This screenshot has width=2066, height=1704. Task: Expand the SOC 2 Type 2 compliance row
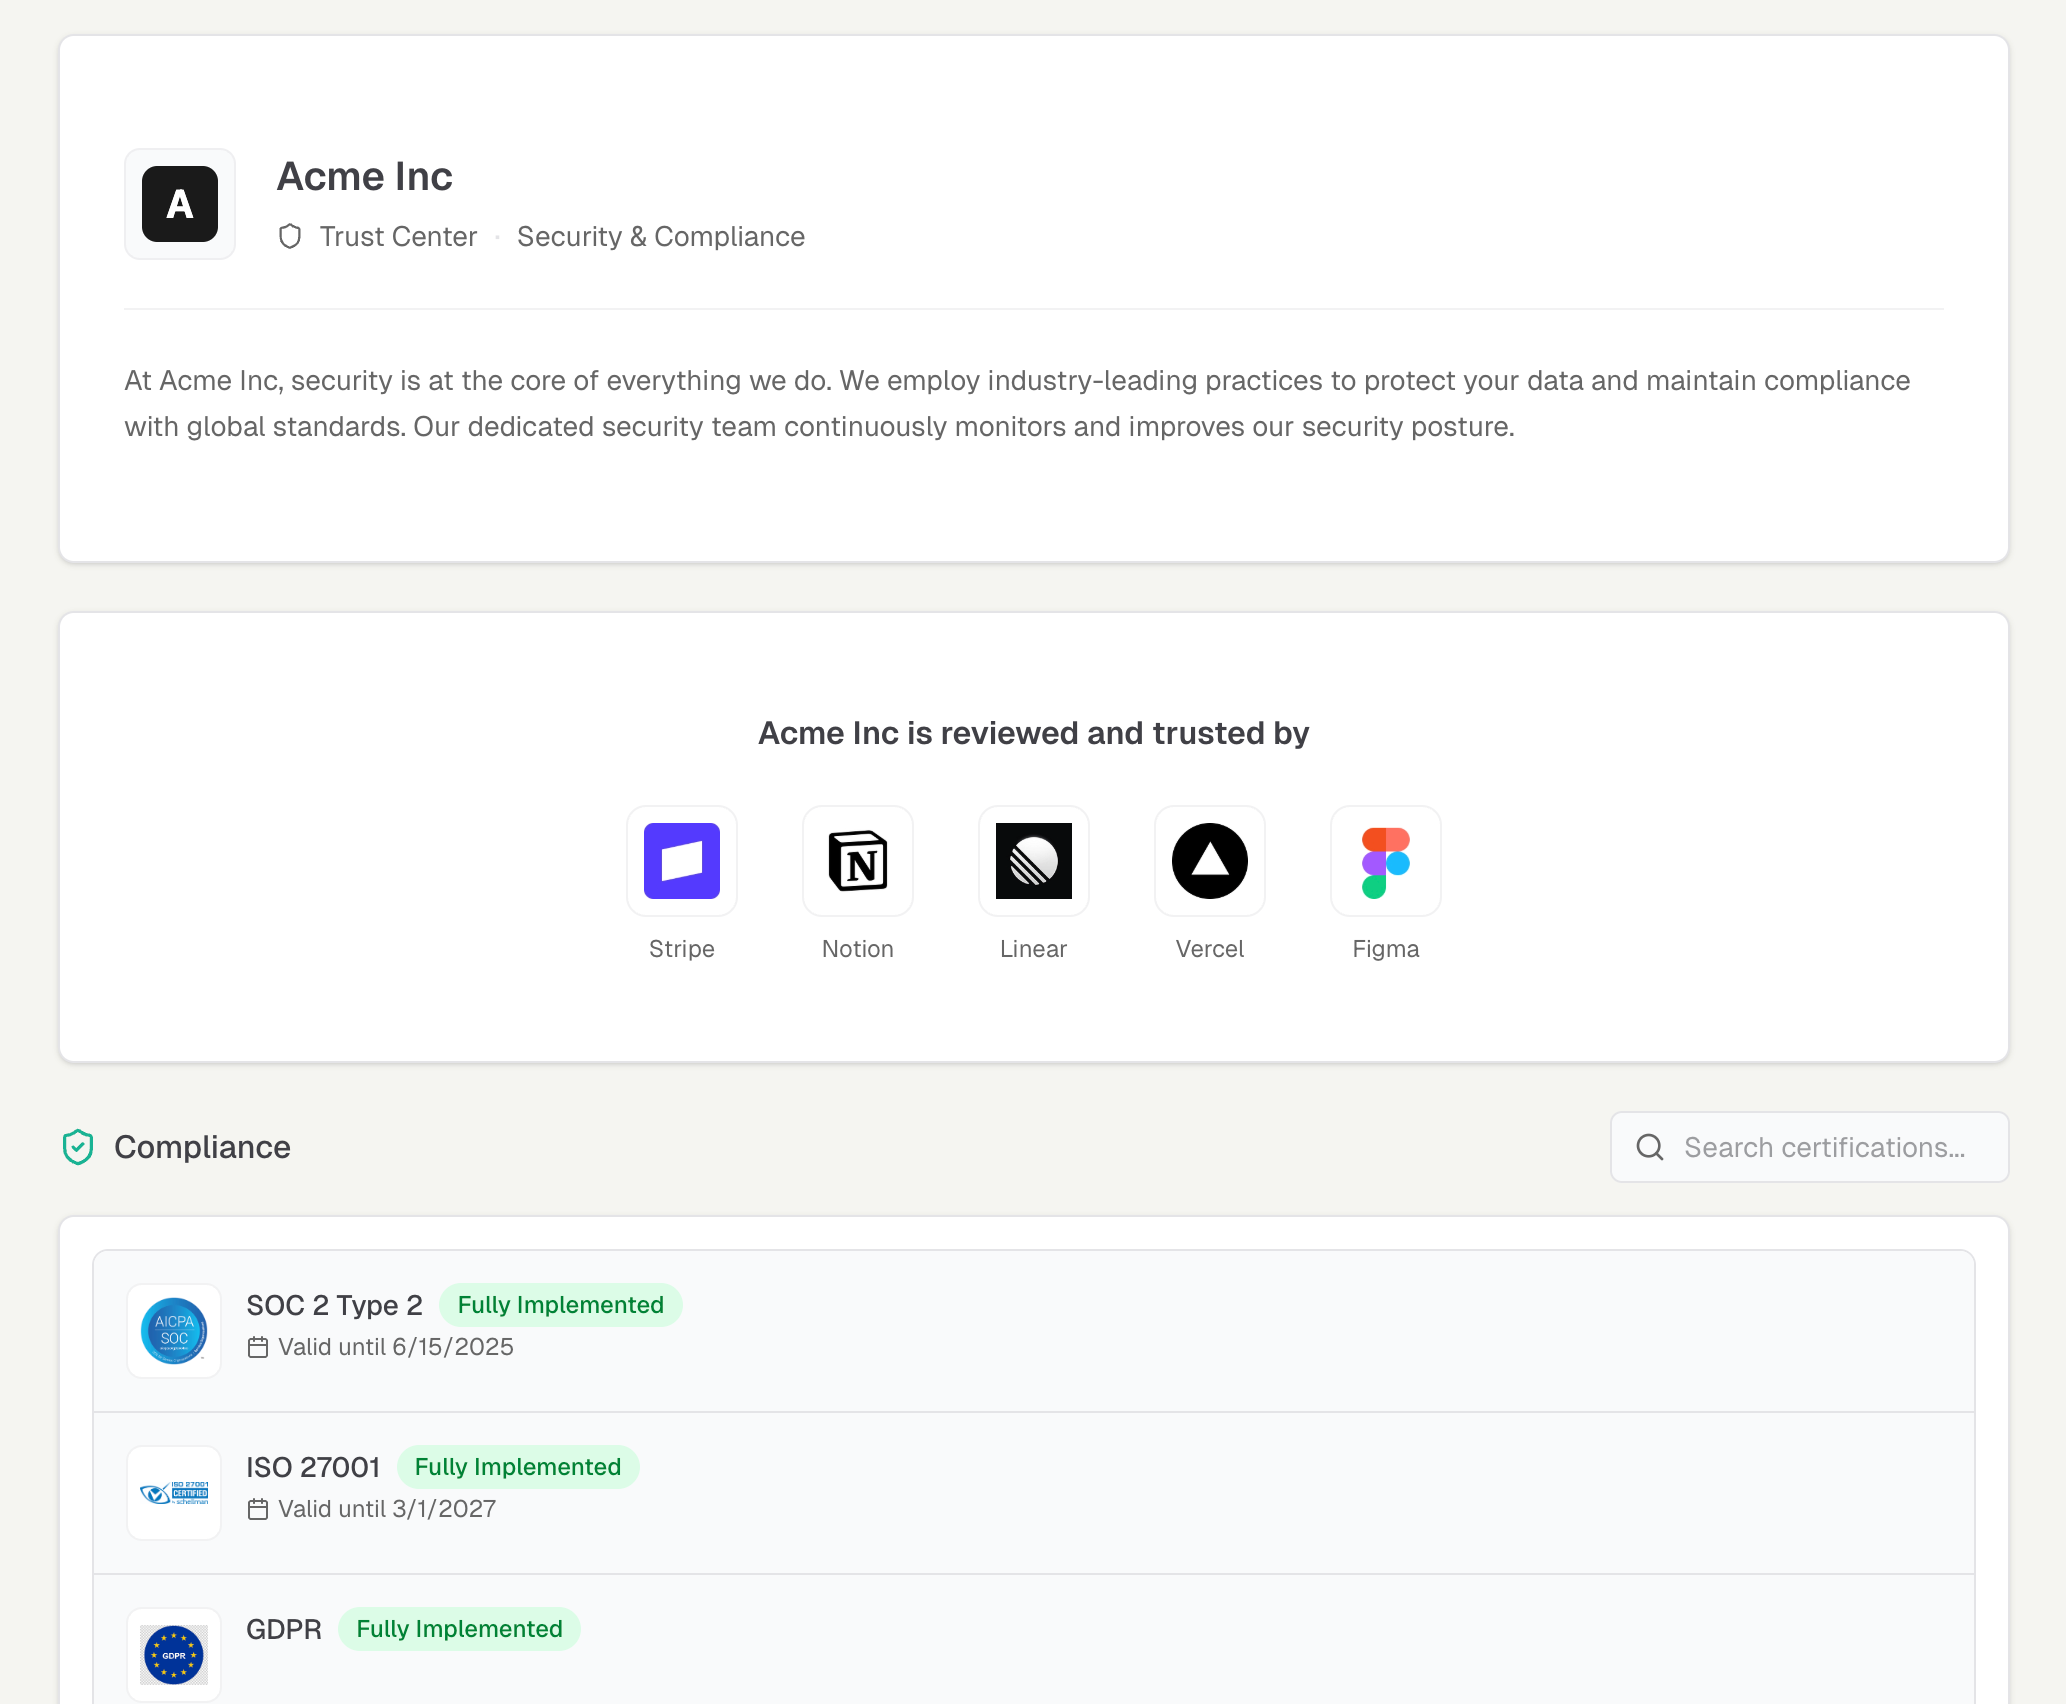point(1000,1331)
